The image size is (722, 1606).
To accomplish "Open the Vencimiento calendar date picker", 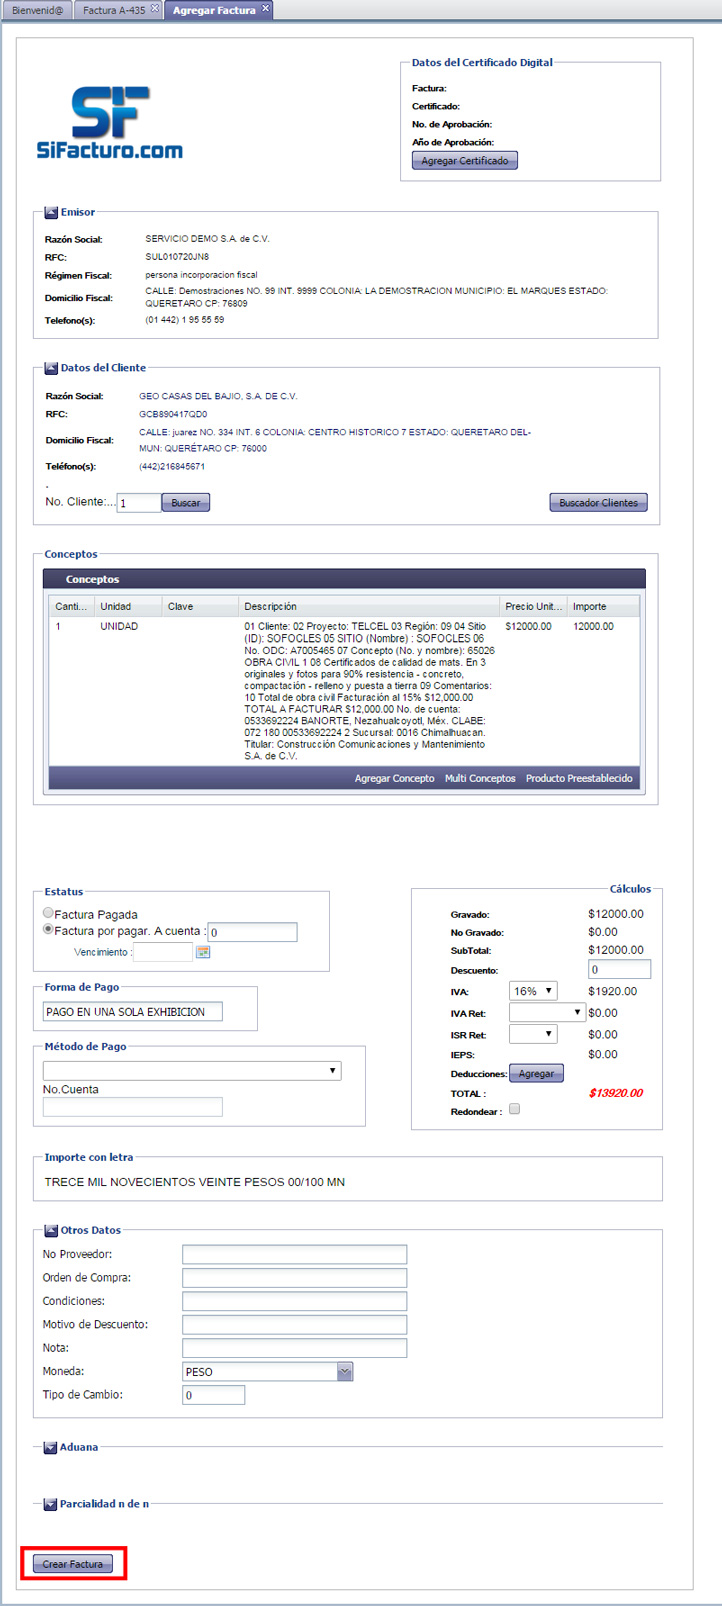I will click(x=203, y=952).
